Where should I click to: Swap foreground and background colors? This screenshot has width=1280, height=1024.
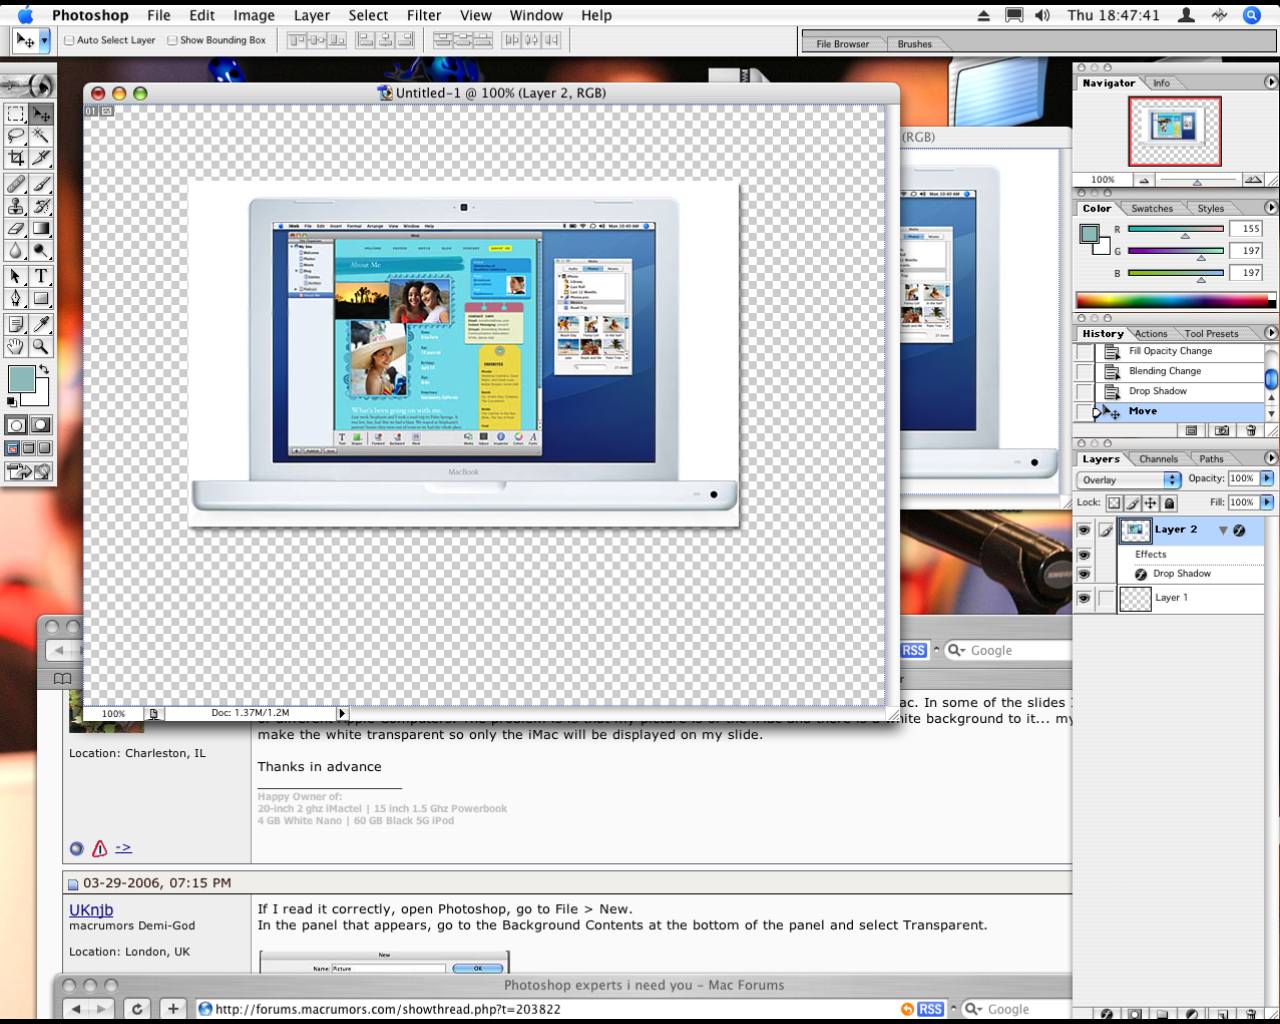point(44,369)
